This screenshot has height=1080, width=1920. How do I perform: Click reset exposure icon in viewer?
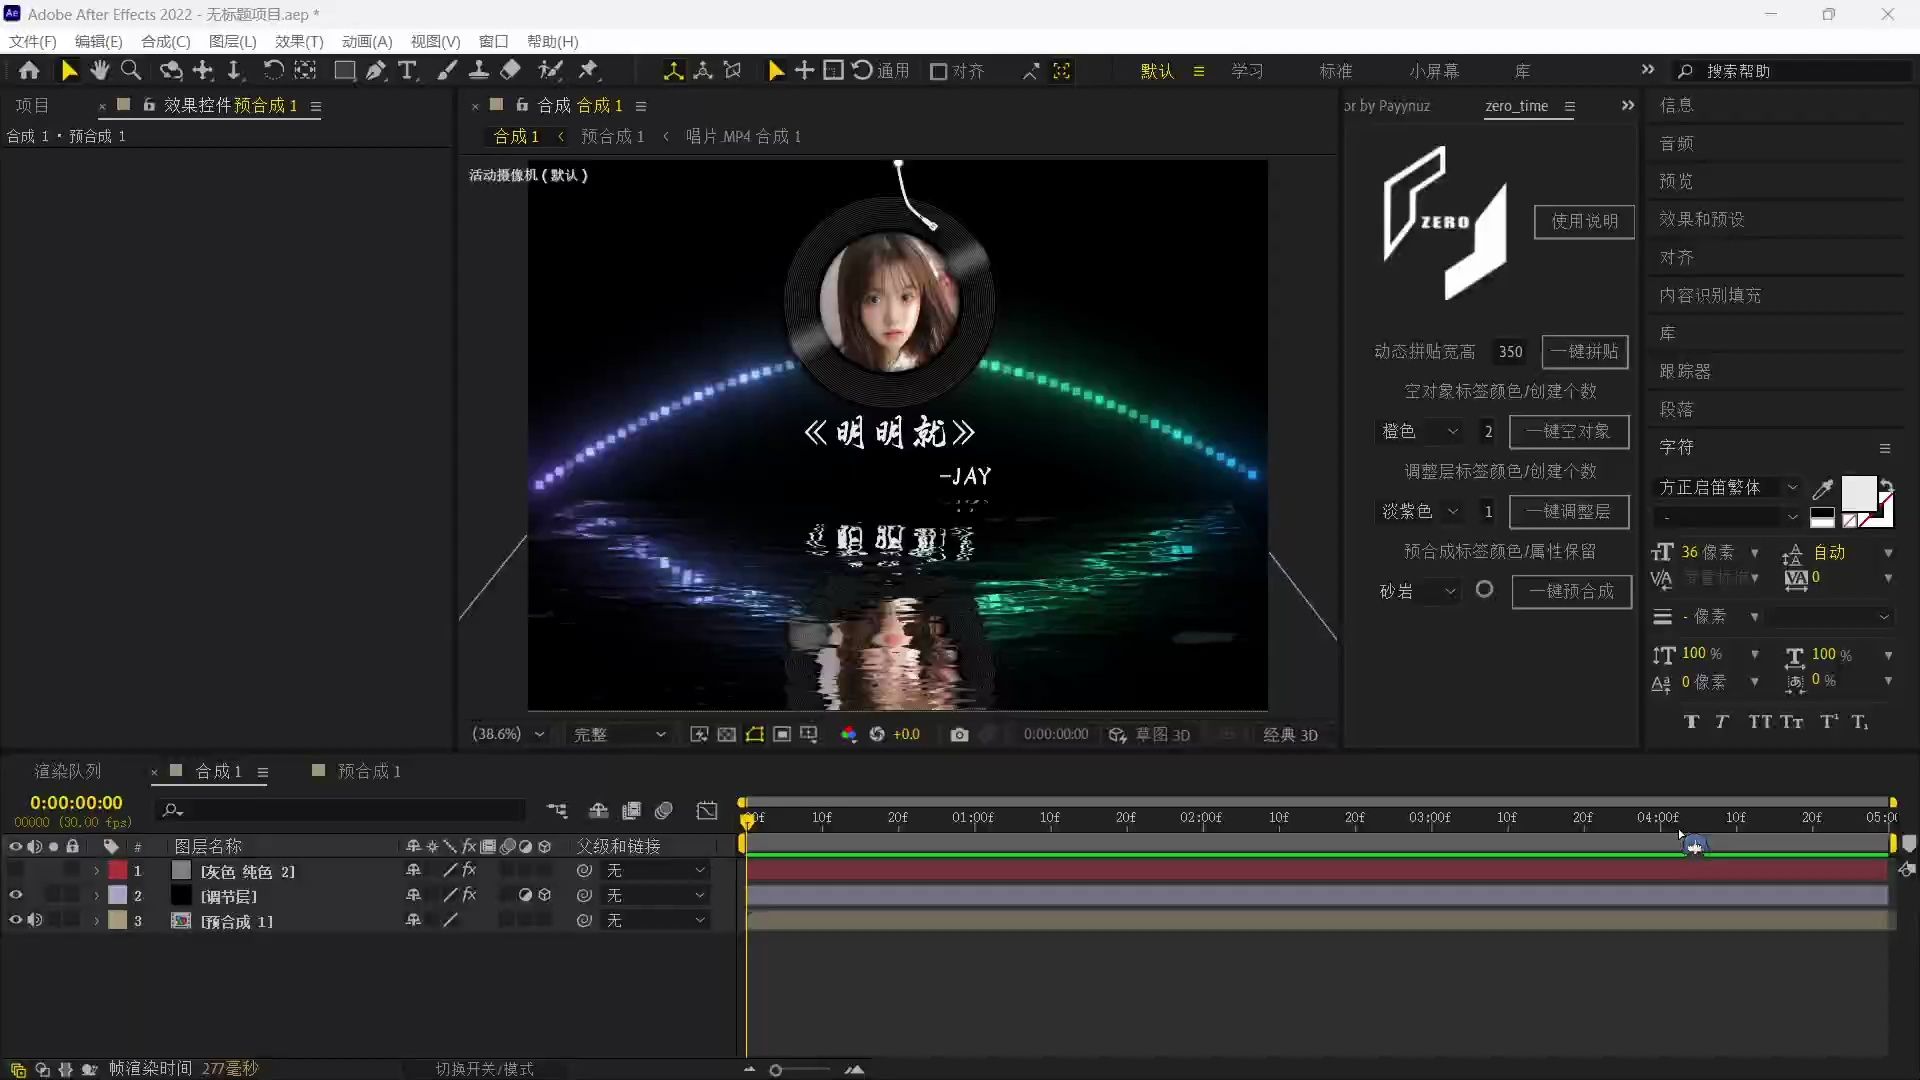coord(877,735)
